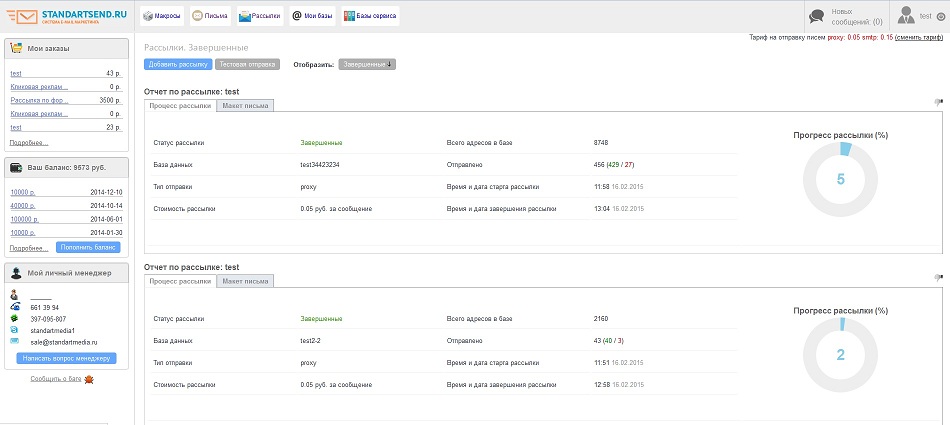Click start time 11:51 16.02.2015
This screenshot has height=425, width=950.
619,363
